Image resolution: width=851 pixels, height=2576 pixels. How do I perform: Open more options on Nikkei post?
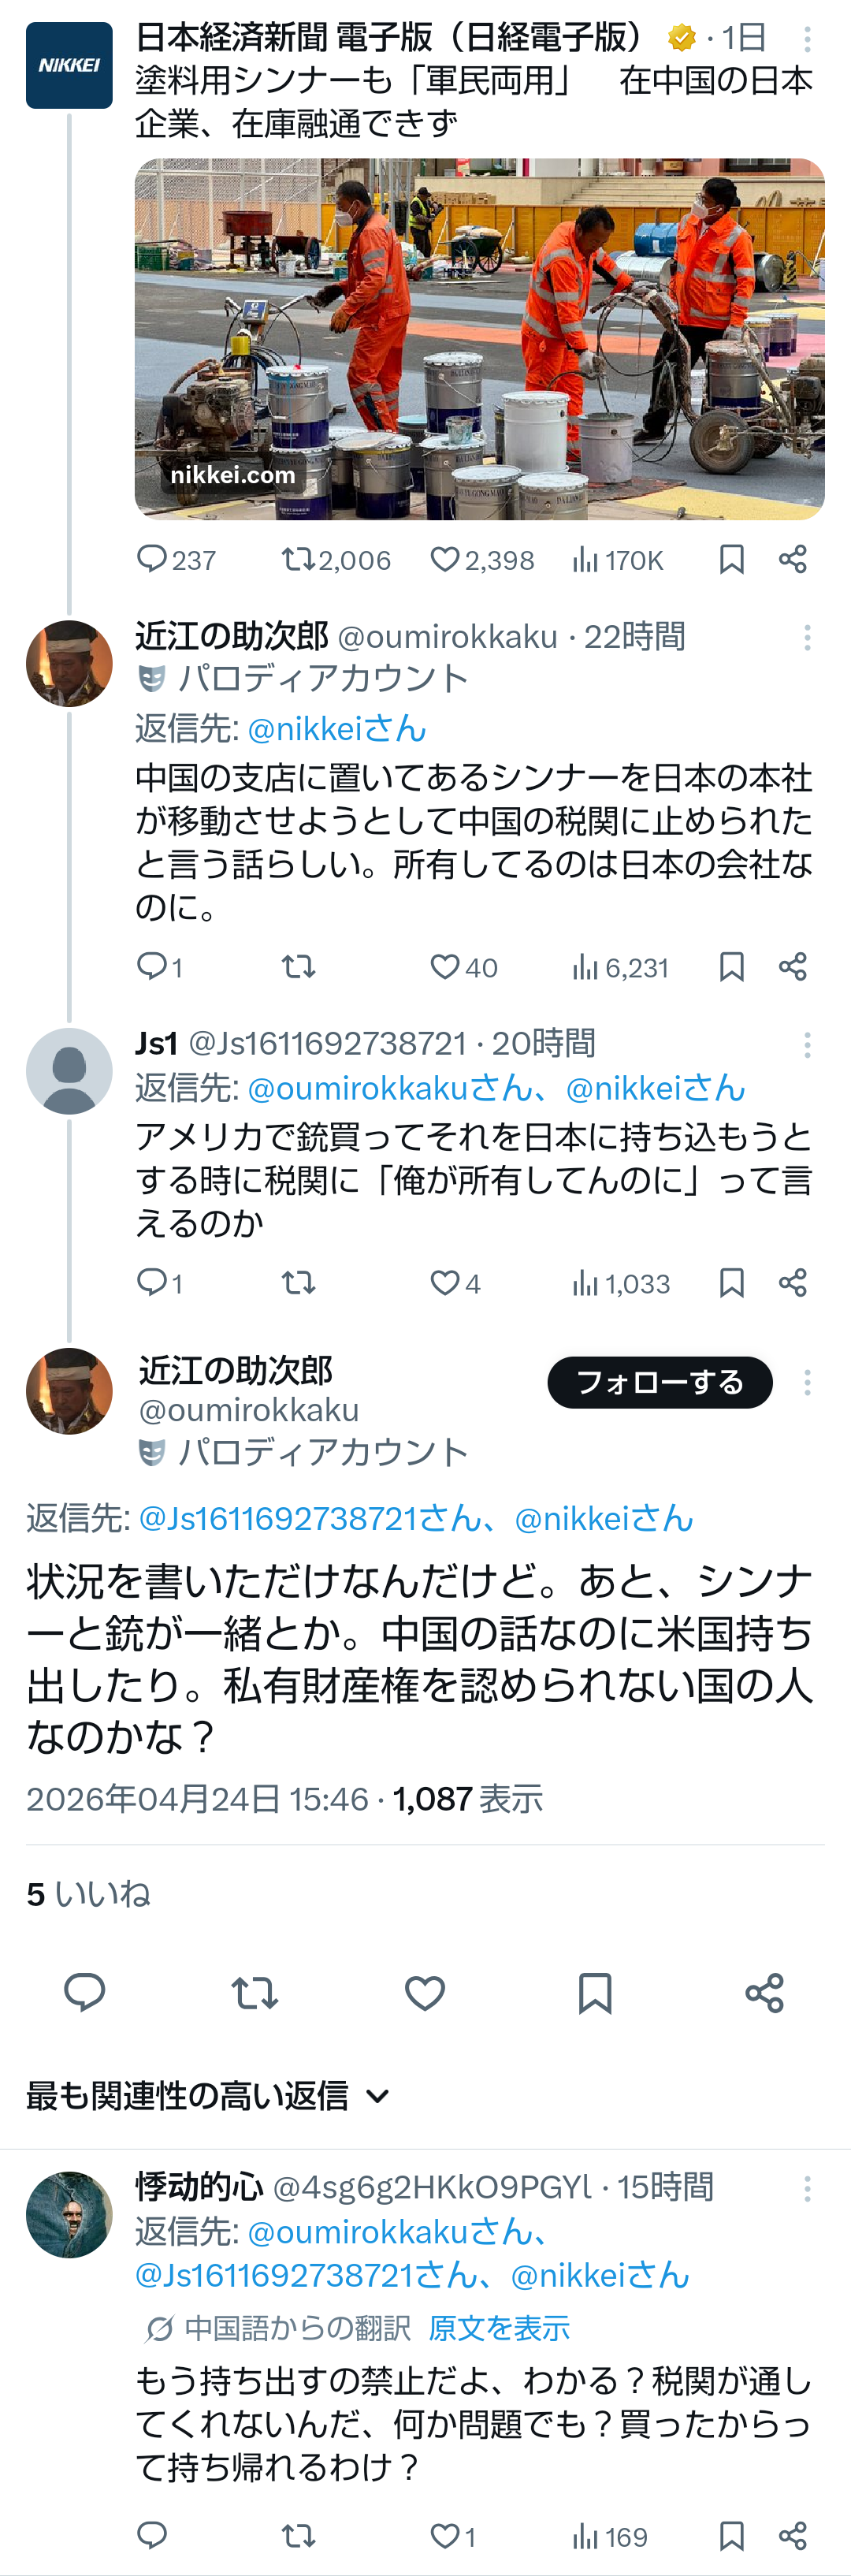(x=807, y=39)
